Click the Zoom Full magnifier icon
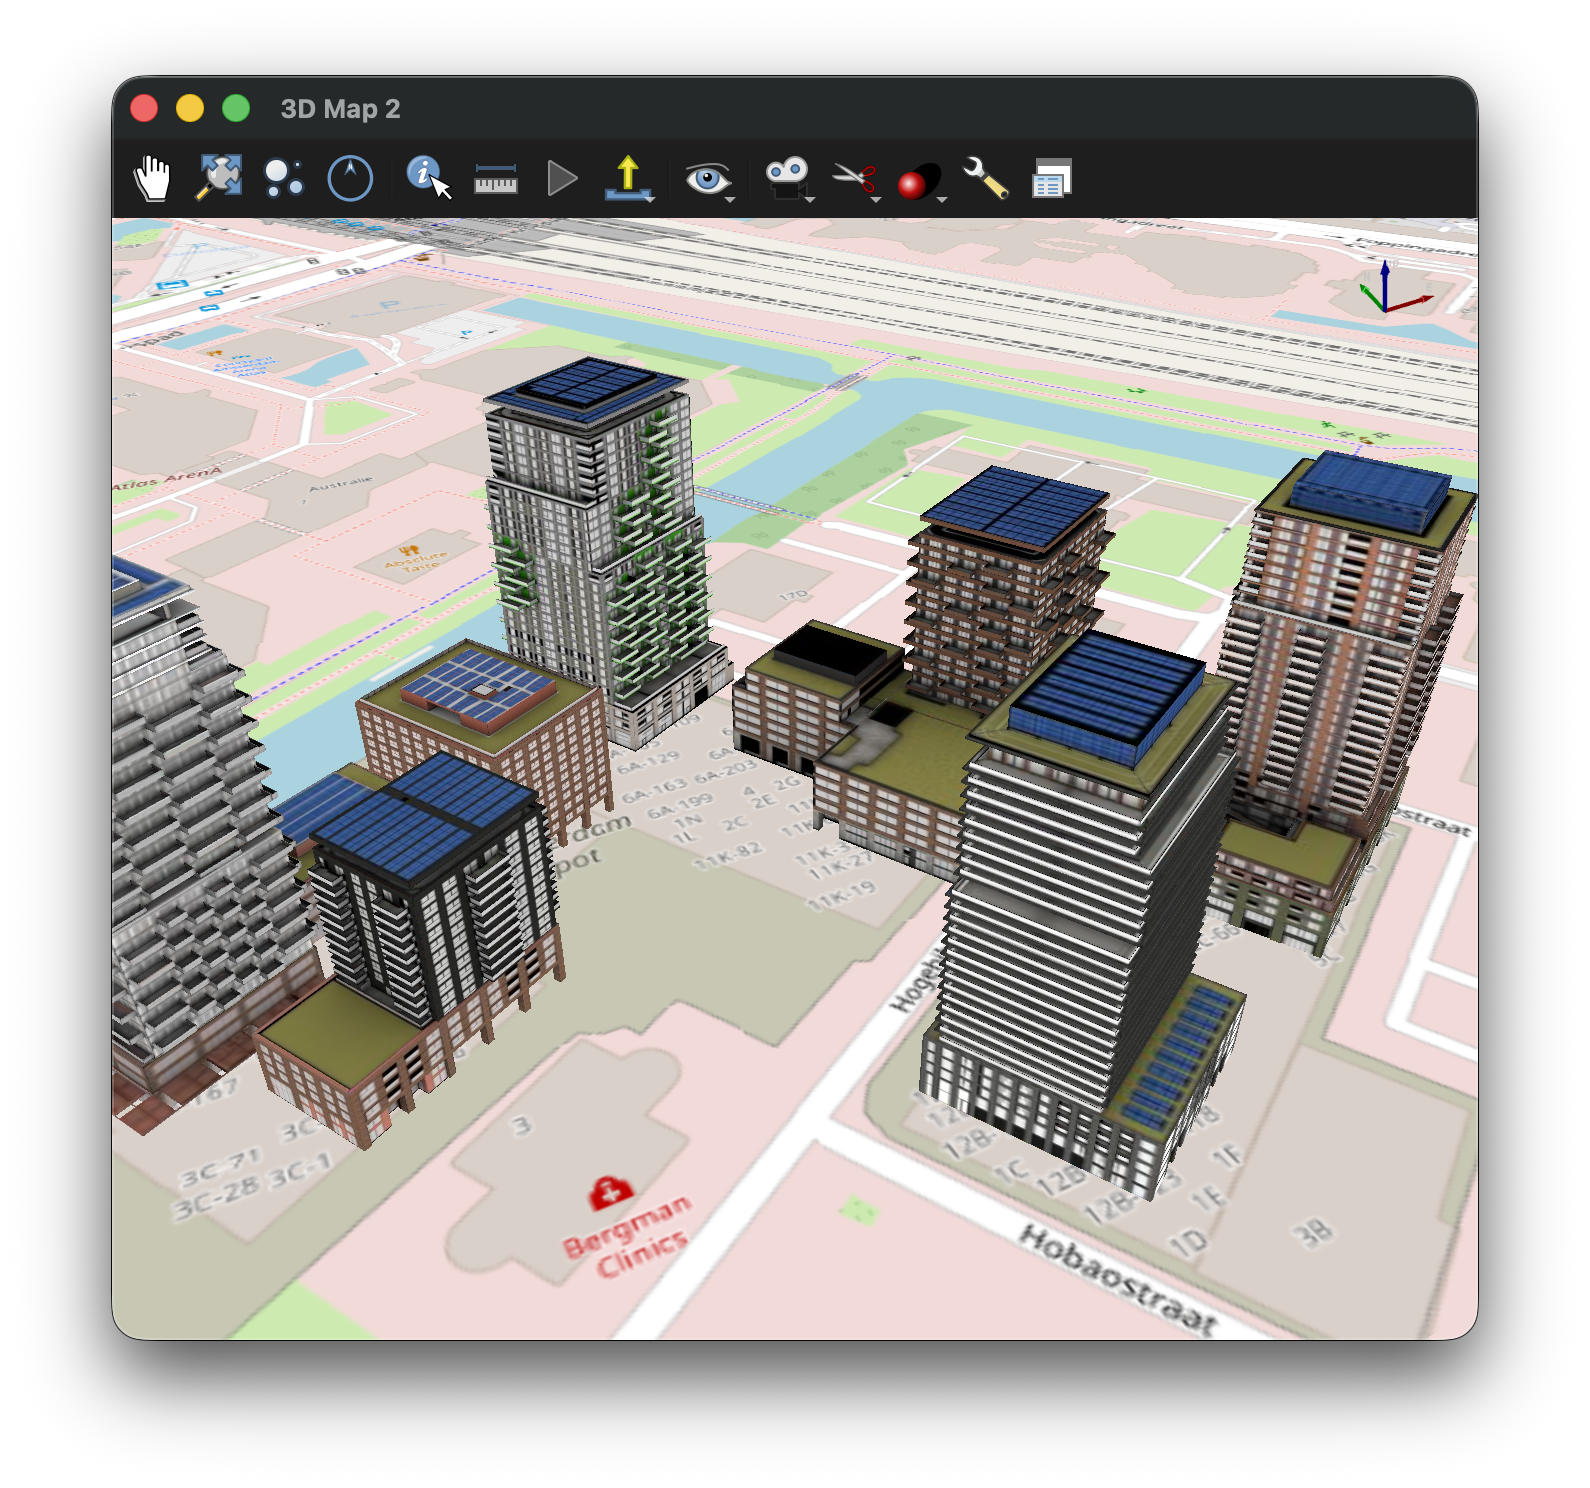This screenshot has height=1488, width=1590. click(218, 178)
